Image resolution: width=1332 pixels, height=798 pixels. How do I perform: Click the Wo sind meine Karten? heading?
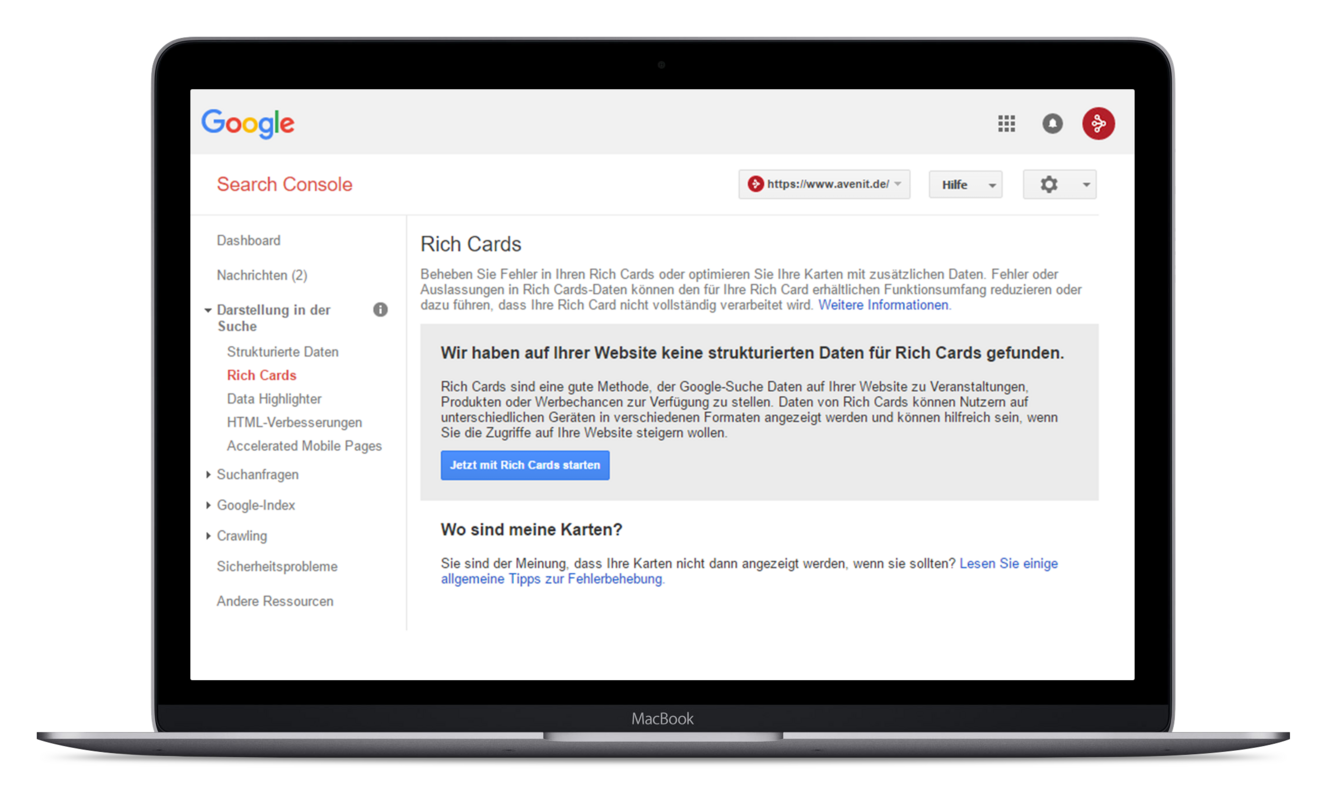pyautogui.click(x=531, y=530)
